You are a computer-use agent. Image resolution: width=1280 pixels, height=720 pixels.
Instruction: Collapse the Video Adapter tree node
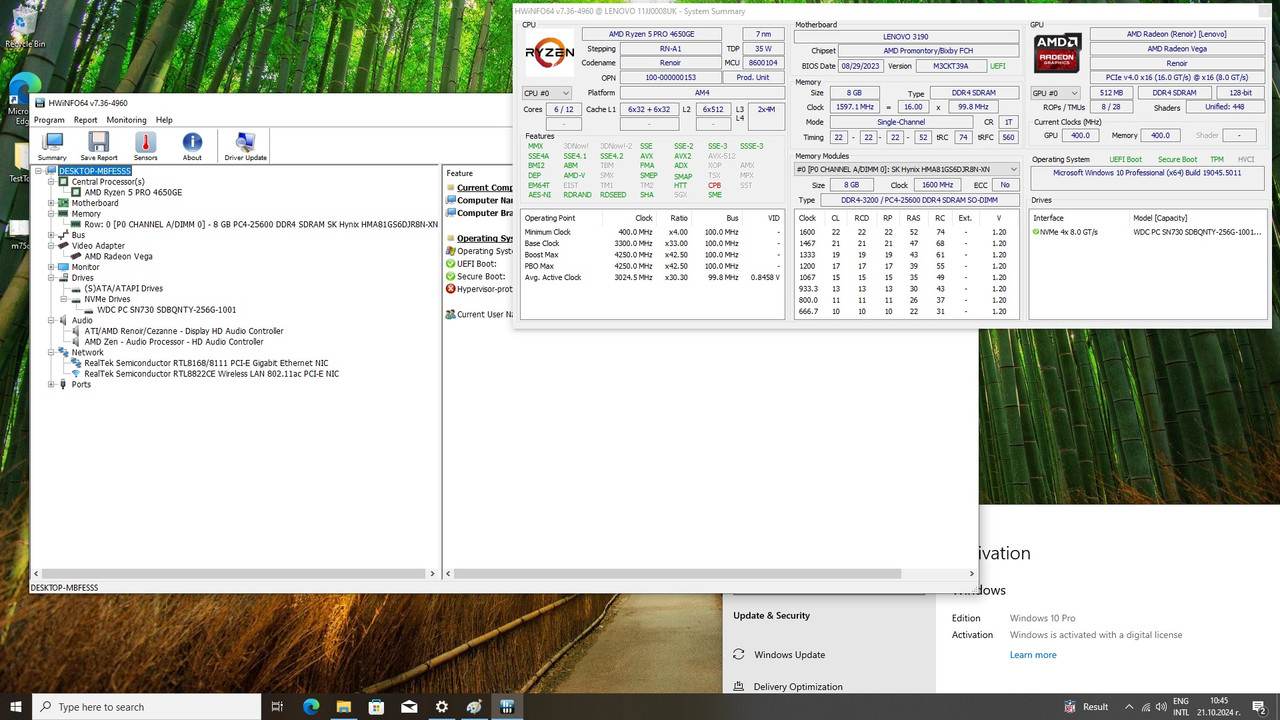[x=51, y=246]
